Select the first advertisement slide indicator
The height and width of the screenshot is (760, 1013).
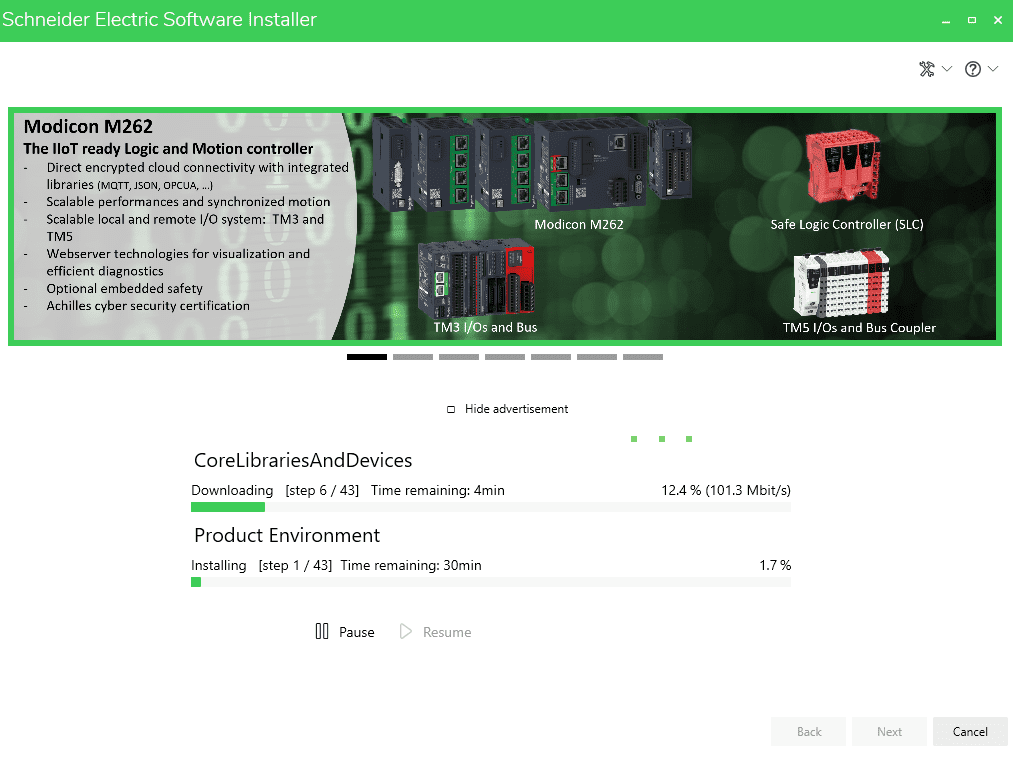coord(367,357)
